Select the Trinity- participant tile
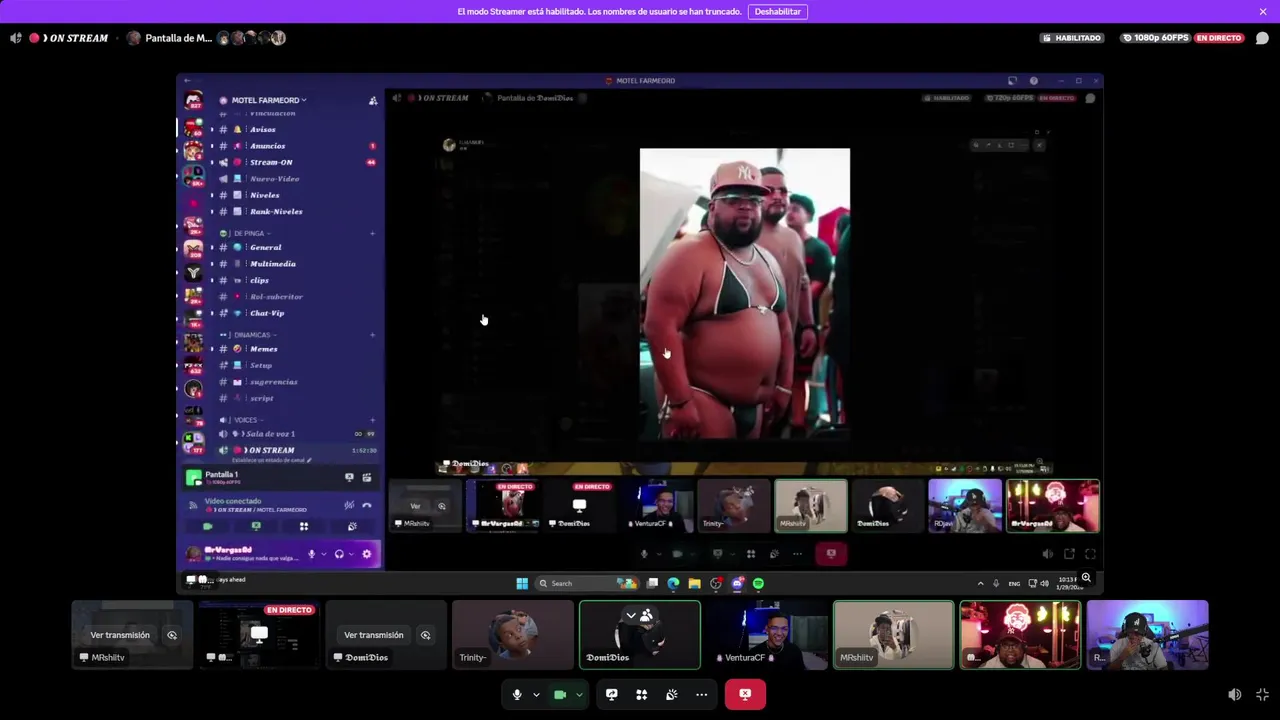The width and height of the screenshot is (1280, 720). (x=513, y=634)
